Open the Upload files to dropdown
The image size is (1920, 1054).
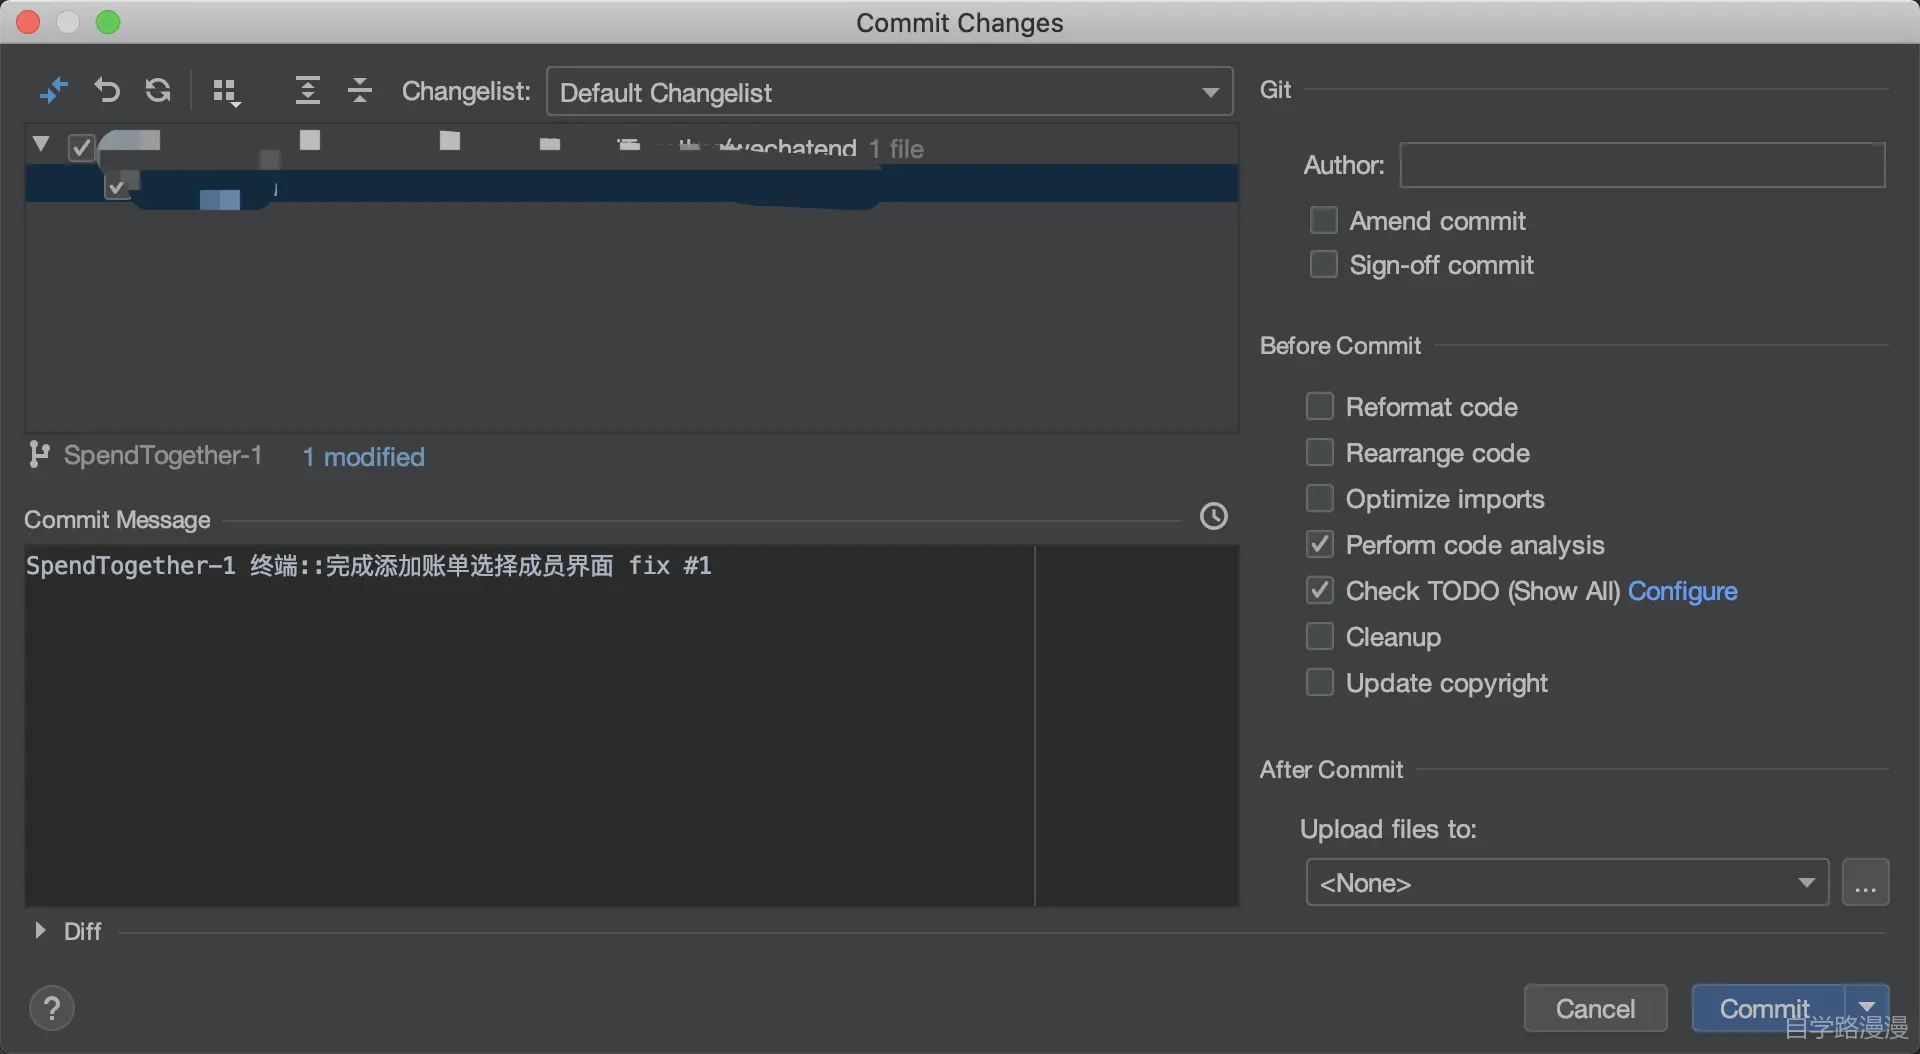[1567, 883]
